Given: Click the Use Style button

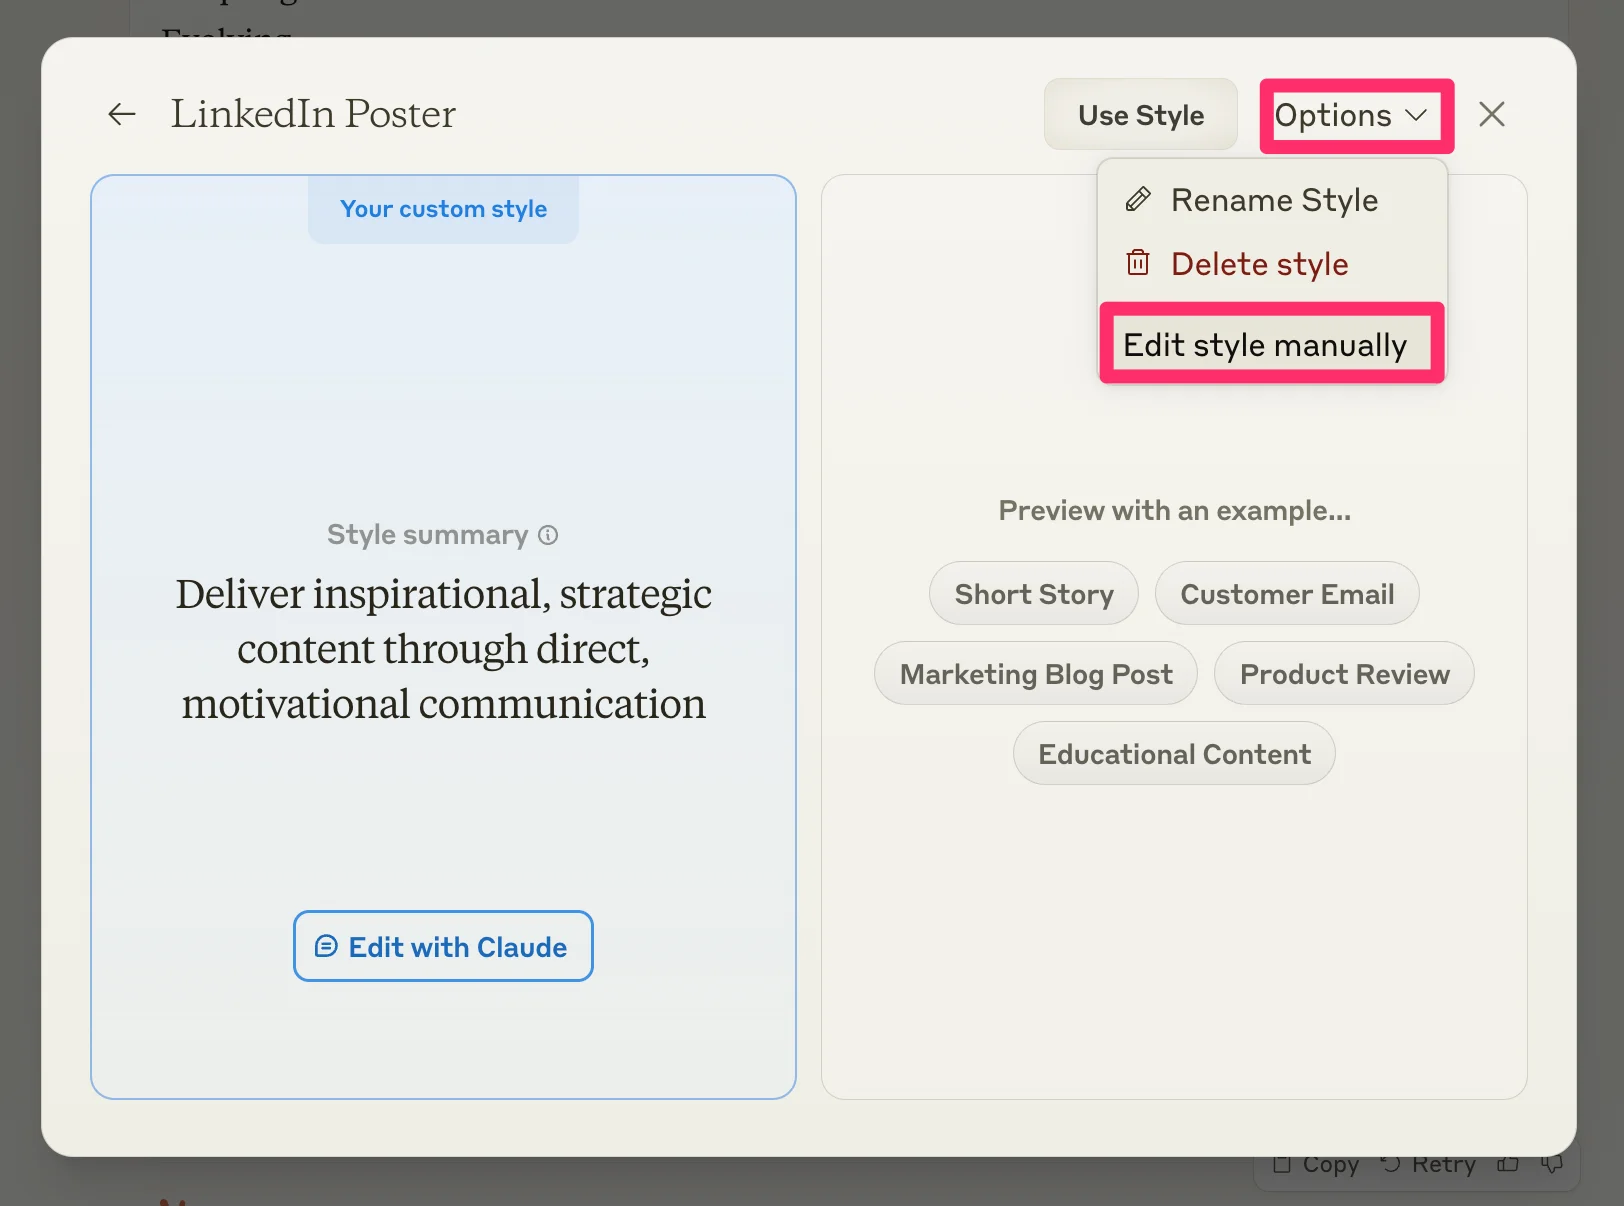Looking at the screenshot, I should point(1141,115).
